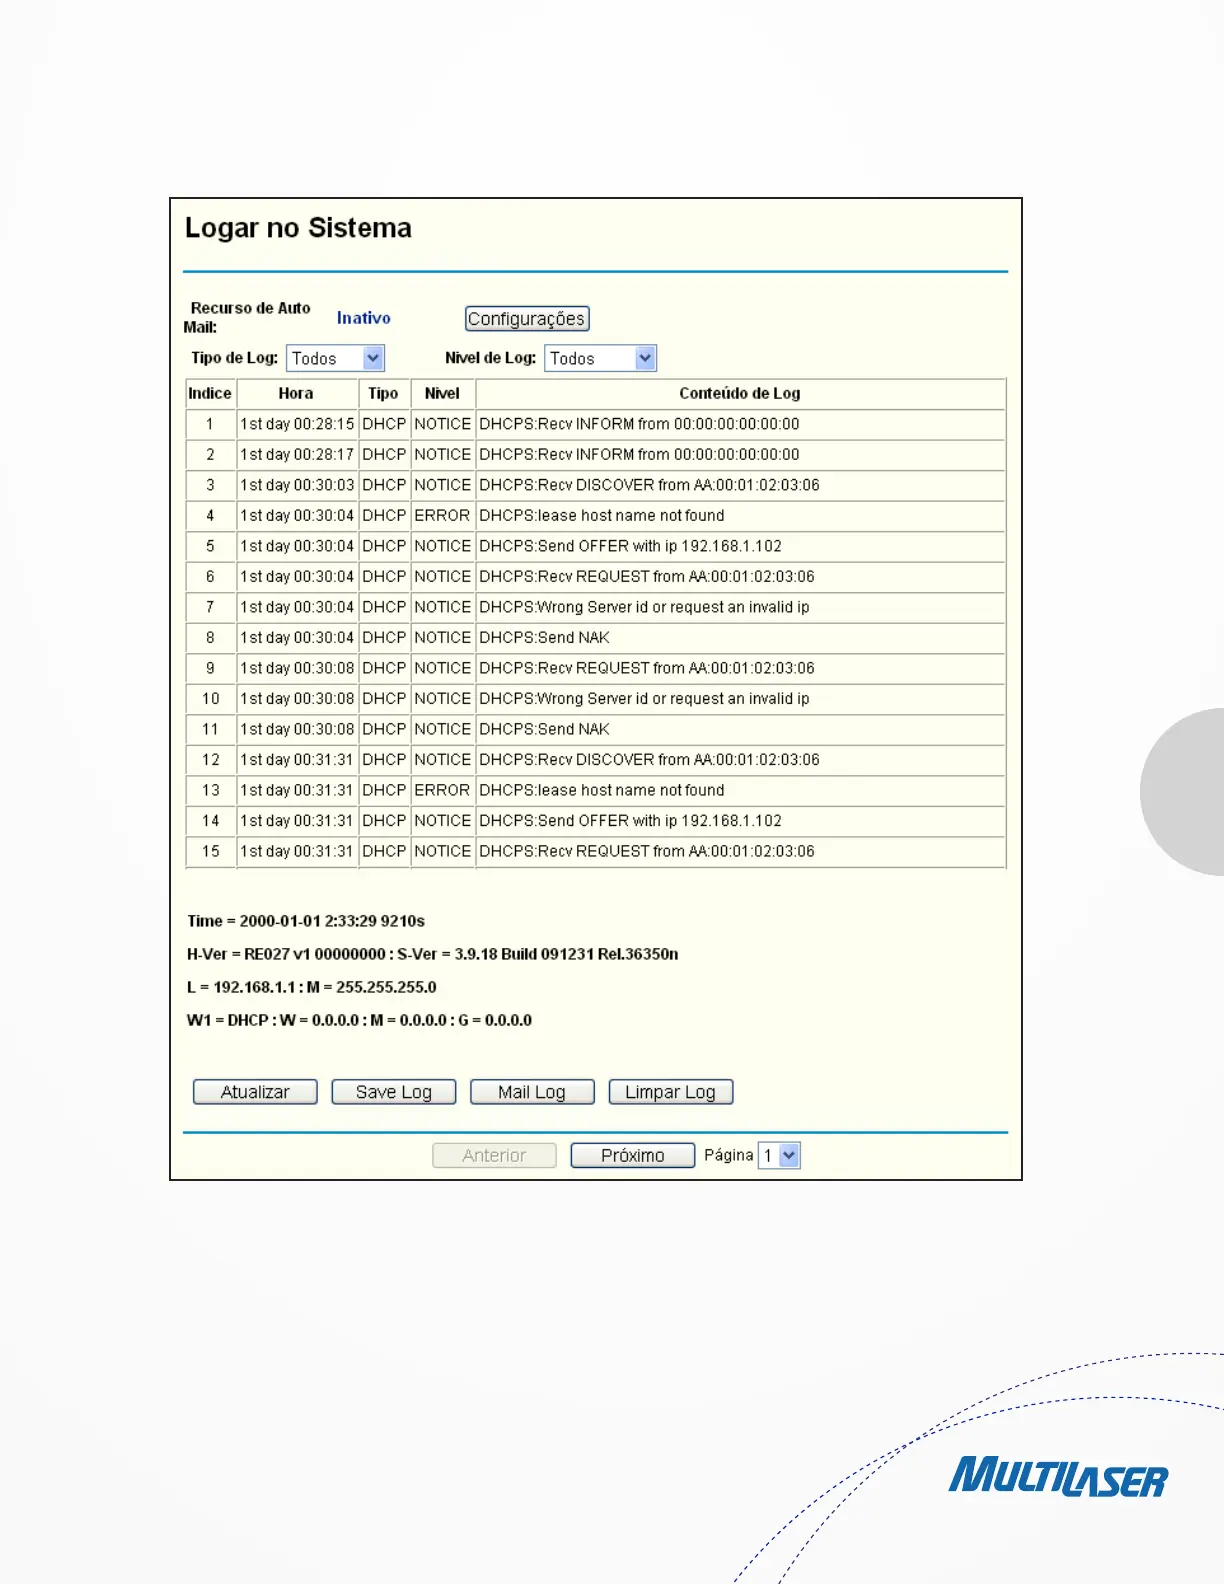Select the H-Ver RE027 version line
This screenshot has height=1584, width=1224.
(x=433, y=954)
